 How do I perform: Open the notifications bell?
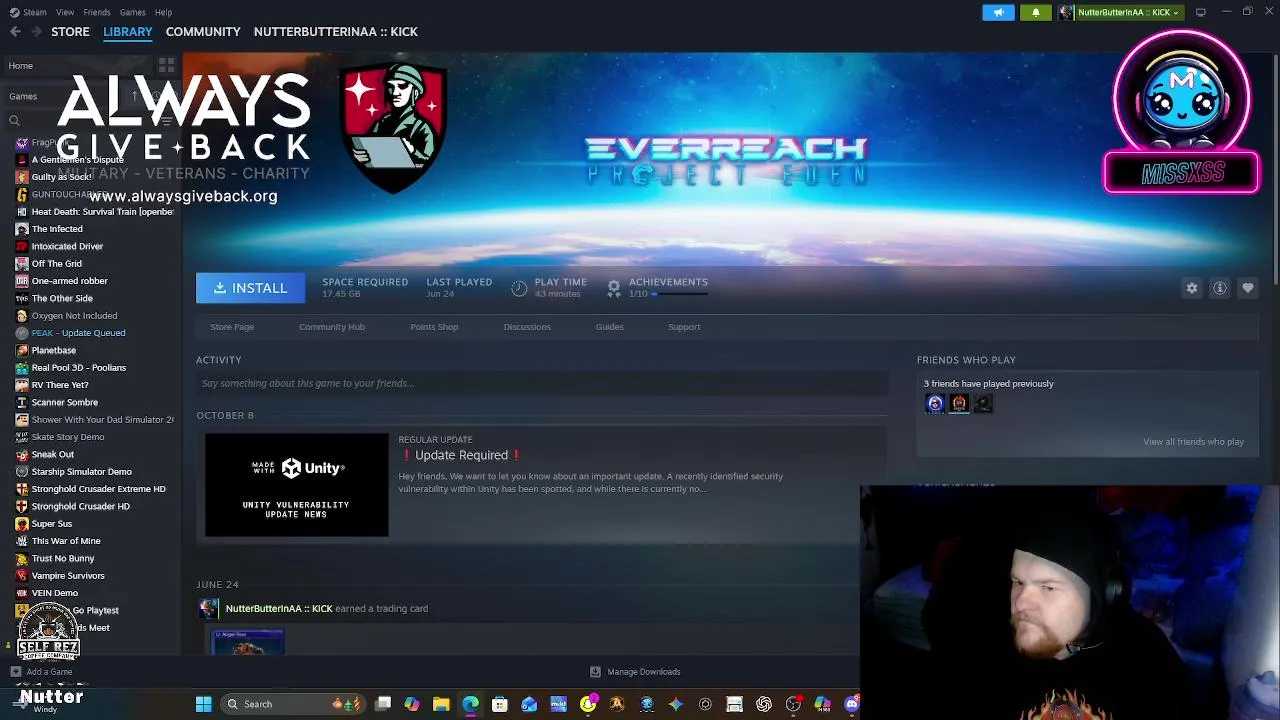1036,12
